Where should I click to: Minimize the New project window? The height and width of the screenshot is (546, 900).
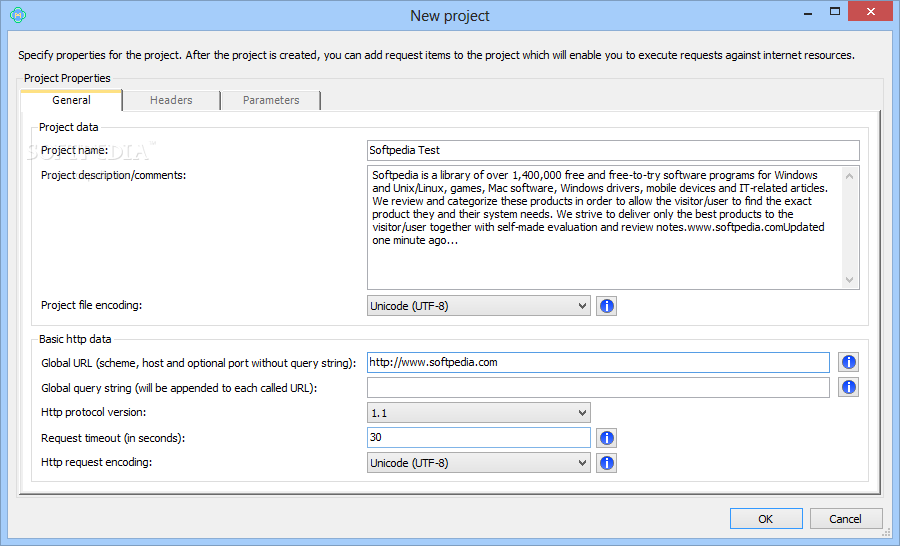pos(808,12)
